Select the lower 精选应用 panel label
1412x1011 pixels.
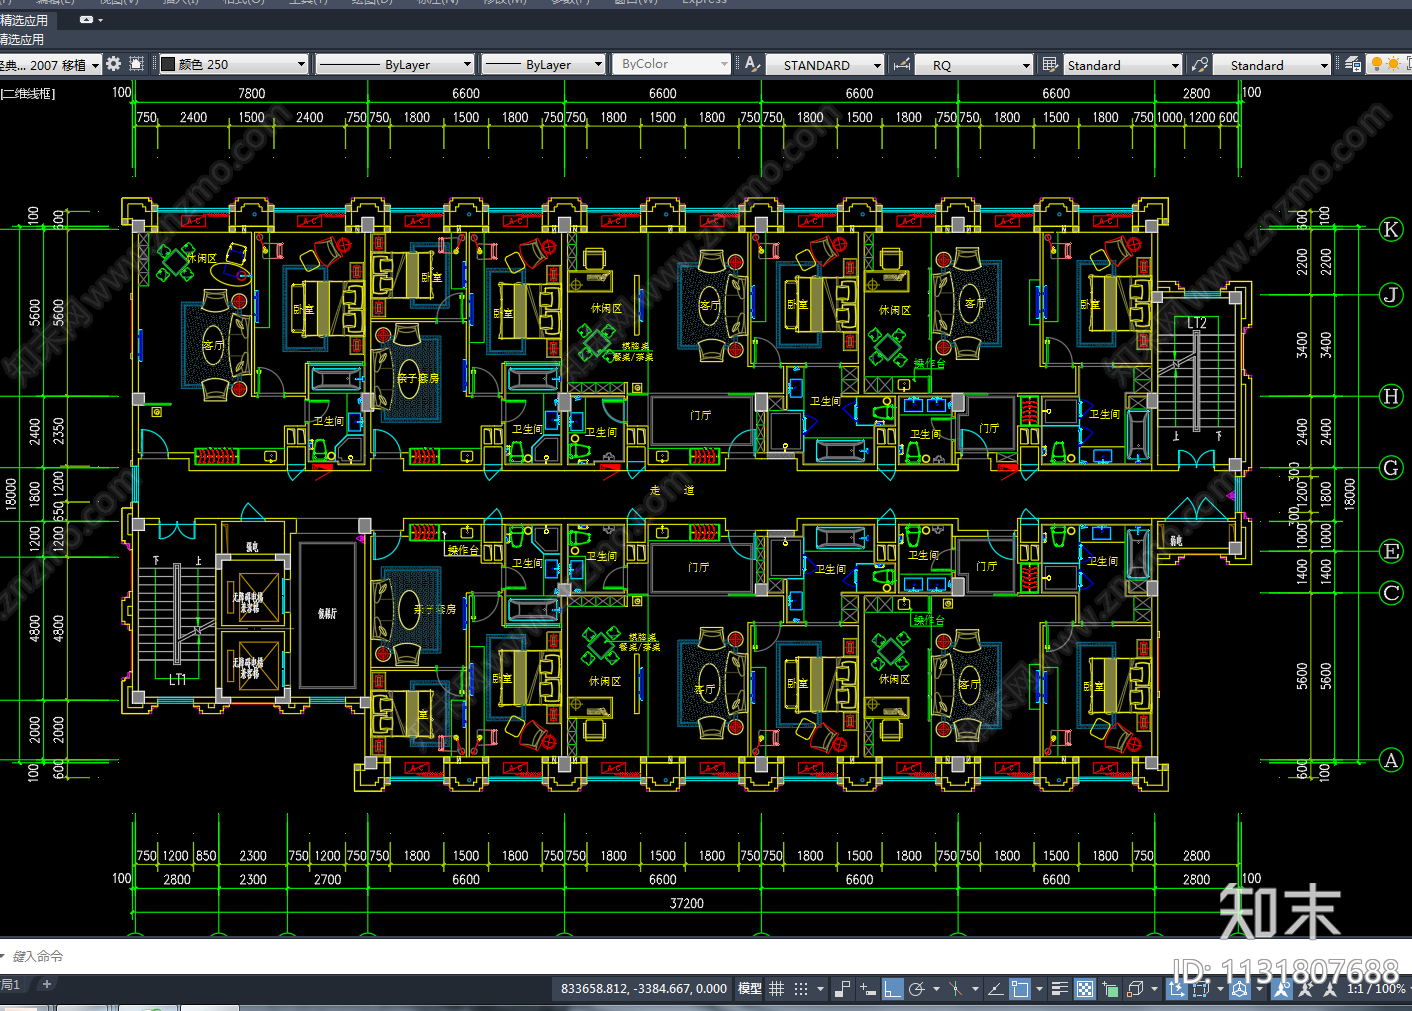coord(22,39)
